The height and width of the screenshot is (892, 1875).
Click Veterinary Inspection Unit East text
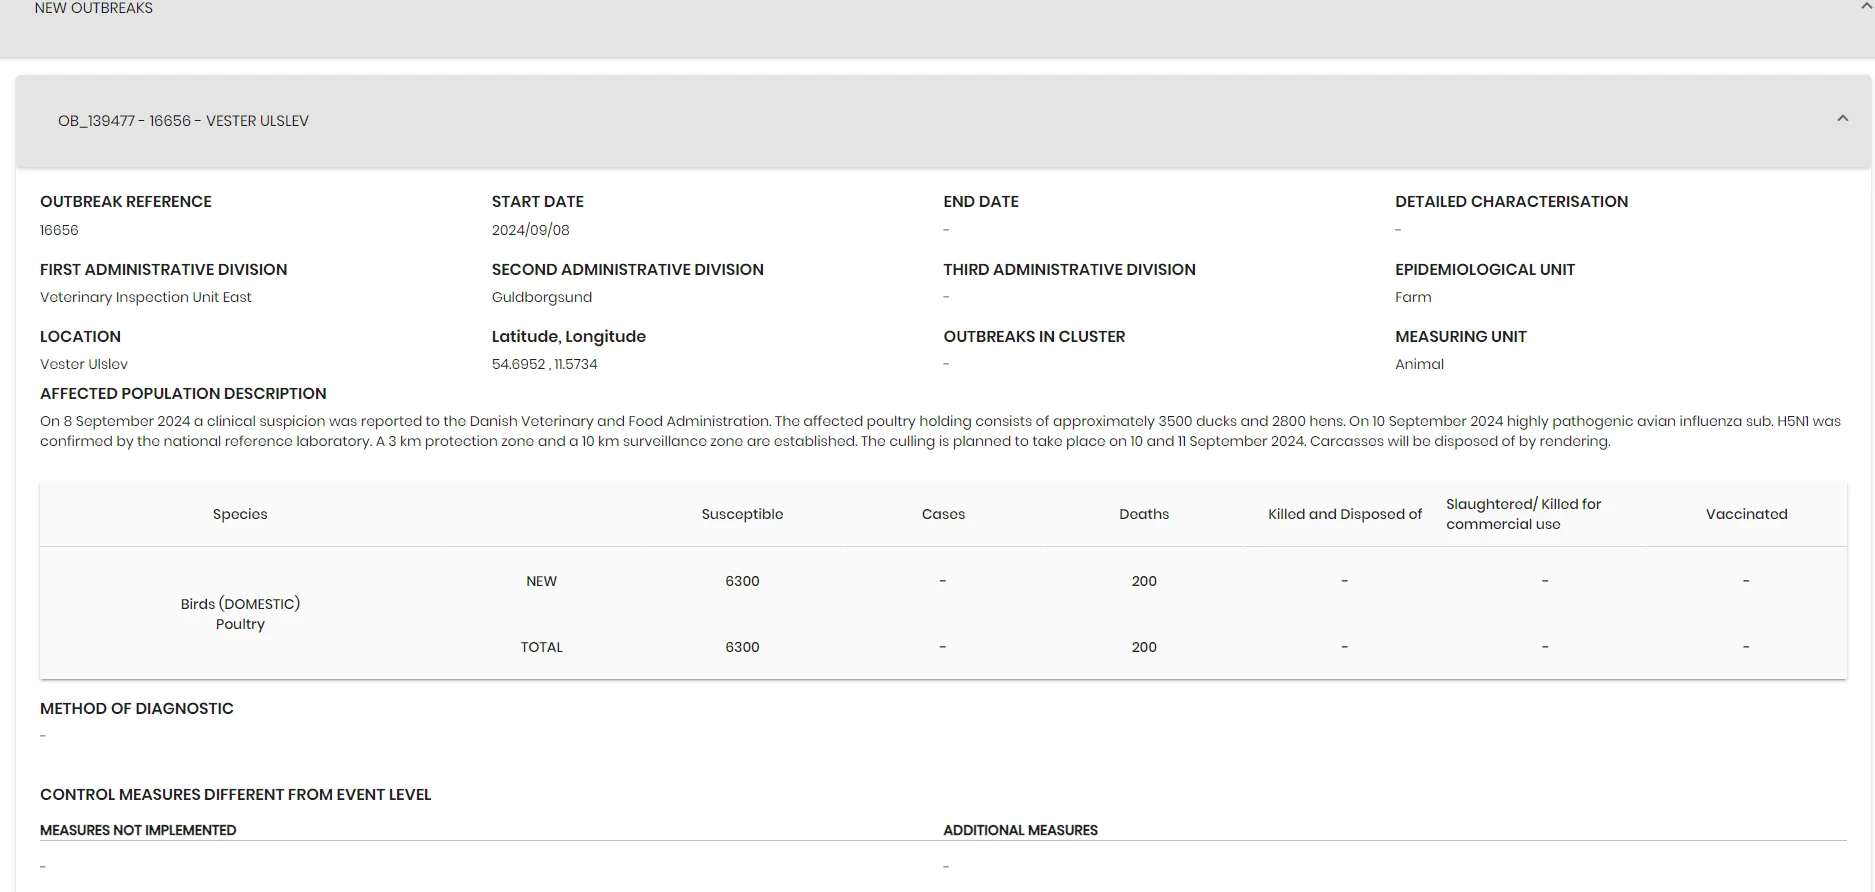146,297
